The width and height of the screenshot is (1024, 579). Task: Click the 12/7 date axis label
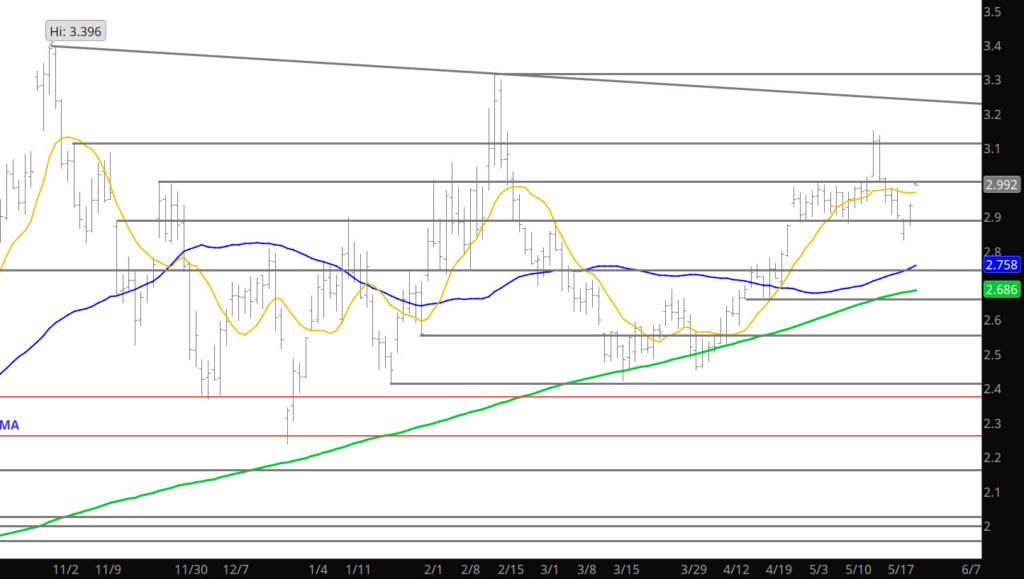236,569
